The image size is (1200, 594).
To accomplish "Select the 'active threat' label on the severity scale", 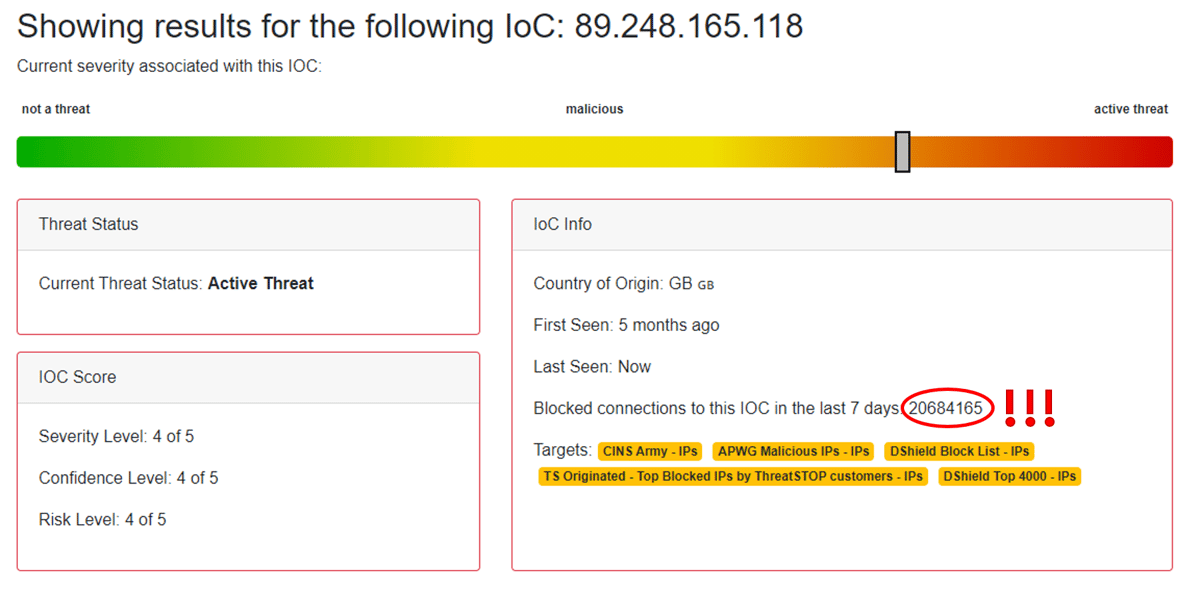I will coord(1131,108).
